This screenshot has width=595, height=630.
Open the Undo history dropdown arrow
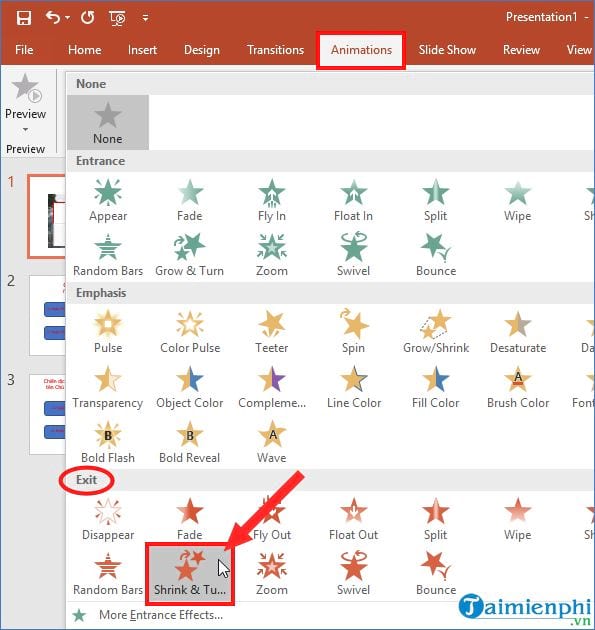pyautogui.click(x=67, y=18)
